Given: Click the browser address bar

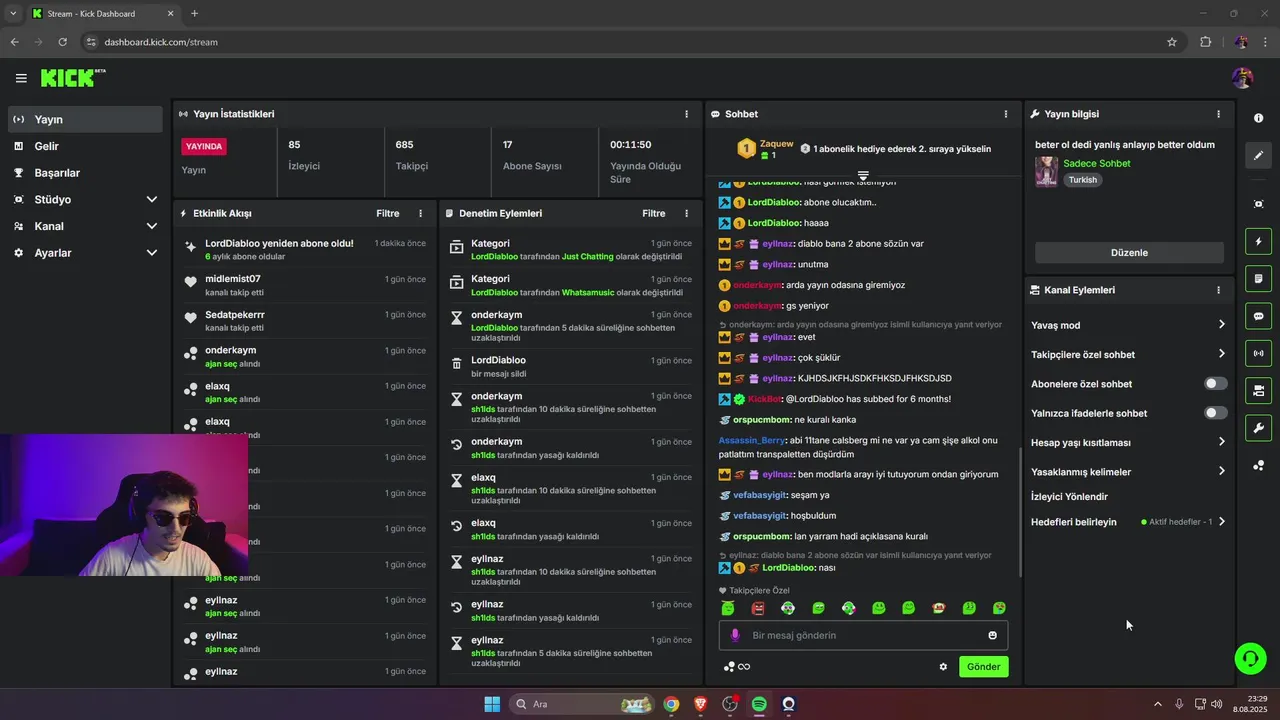Looking at the screenshot, I should 620,42.
